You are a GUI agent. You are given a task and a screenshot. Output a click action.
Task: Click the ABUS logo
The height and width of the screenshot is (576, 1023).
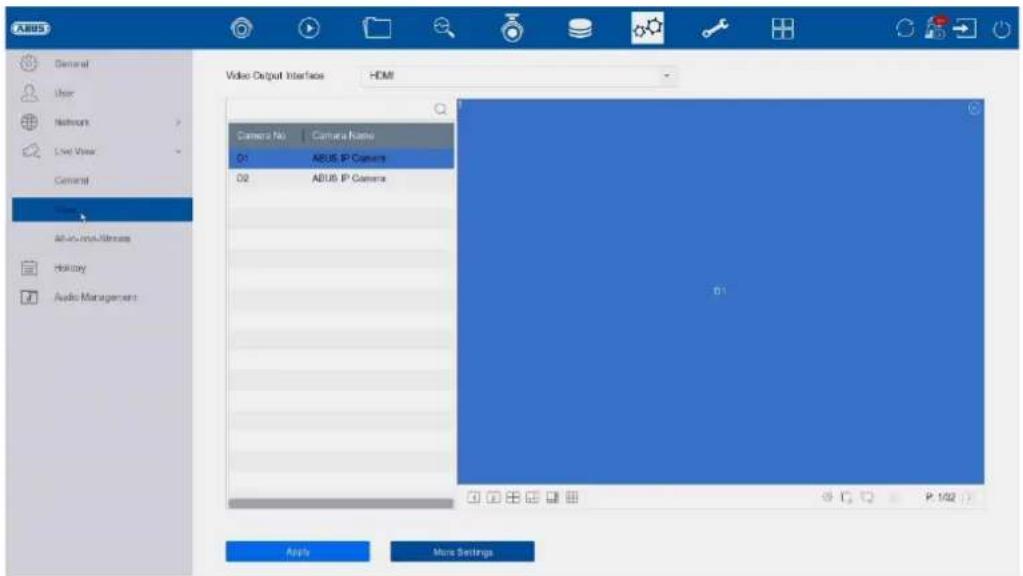click(30, 28)
